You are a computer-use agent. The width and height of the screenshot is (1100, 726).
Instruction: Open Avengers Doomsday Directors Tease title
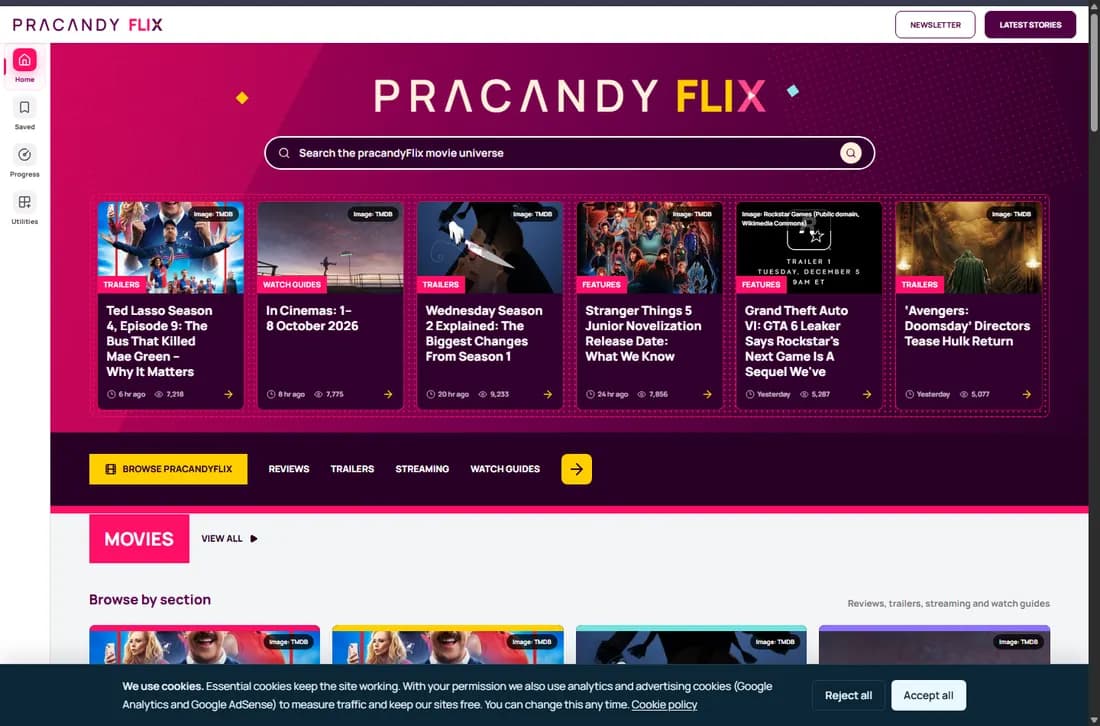[967, 325]
